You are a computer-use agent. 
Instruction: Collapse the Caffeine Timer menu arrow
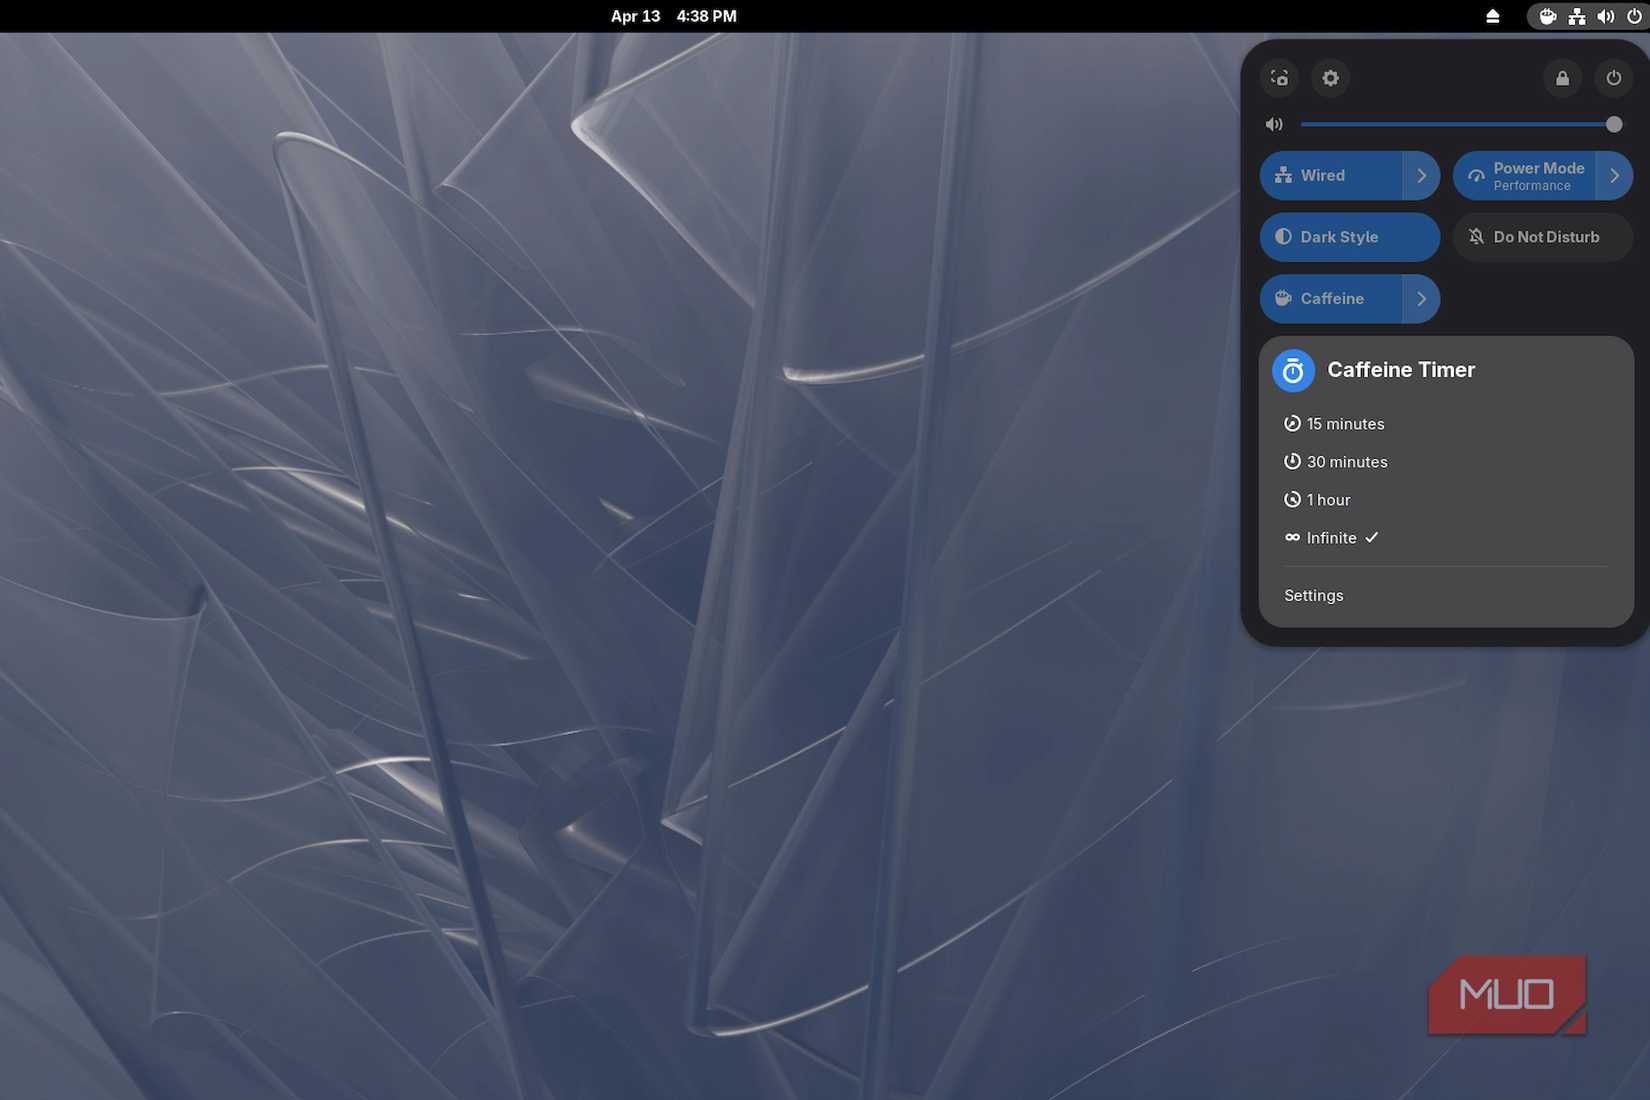(x=1421, y=299)
